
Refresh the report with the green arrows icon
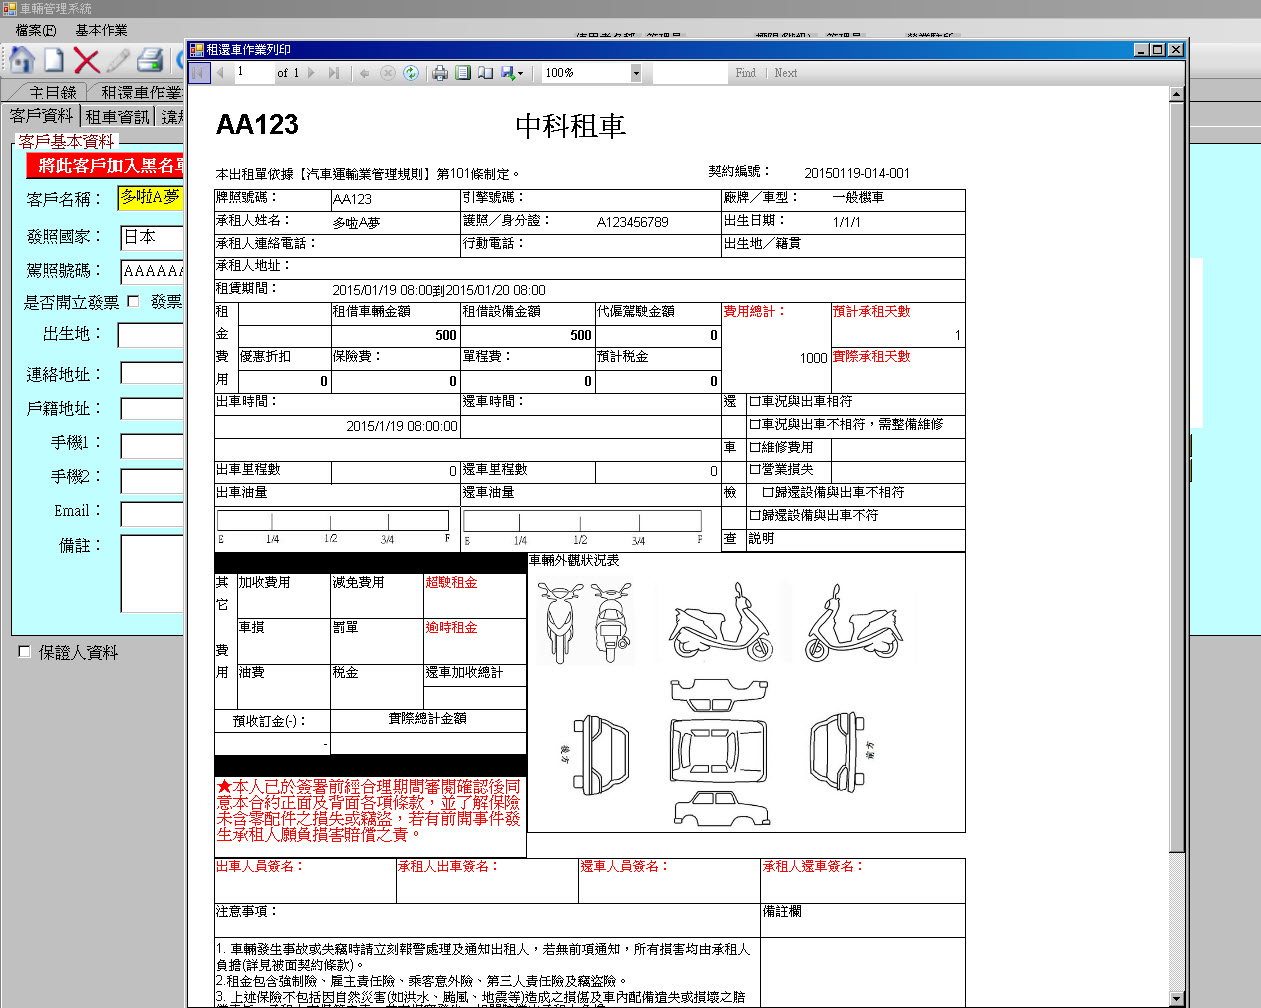coord(411,73)
